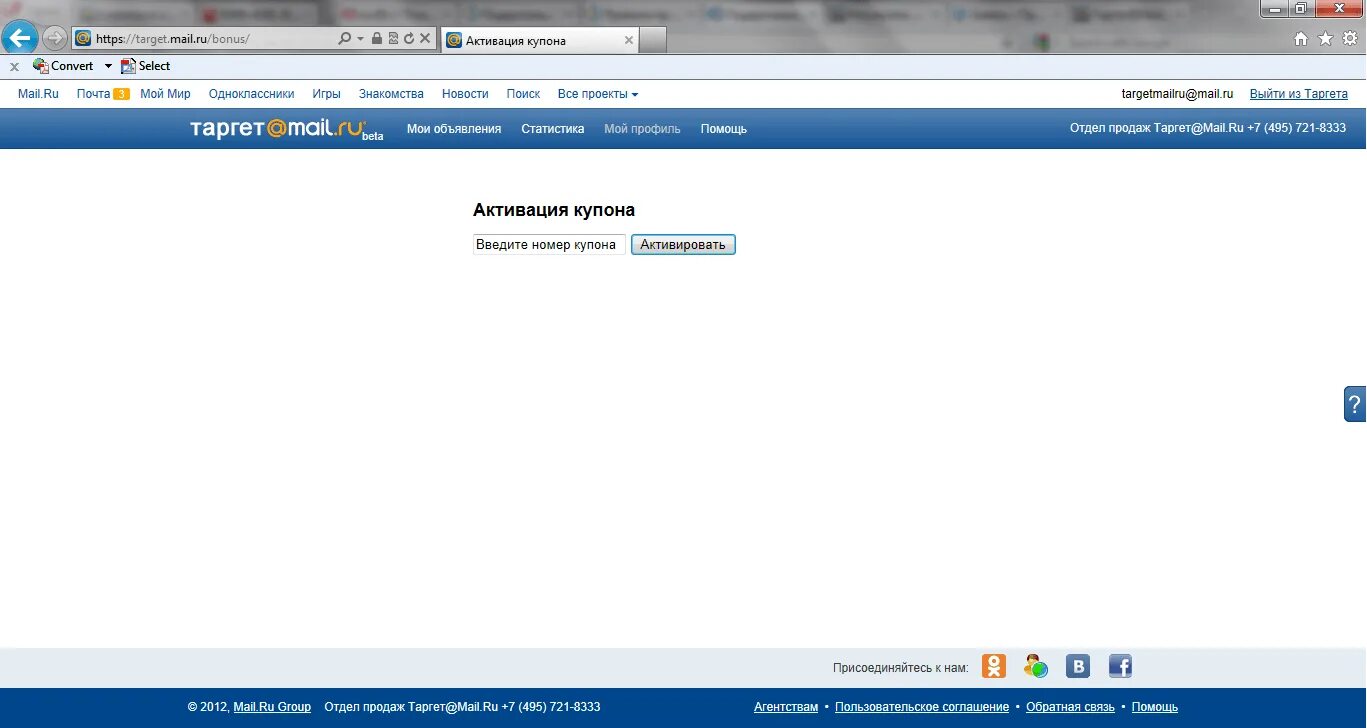Open the VKontakte social icon in the footer
Image resolution: width=1367 pixels, height=728 pixels.
tap(1078, 666)
